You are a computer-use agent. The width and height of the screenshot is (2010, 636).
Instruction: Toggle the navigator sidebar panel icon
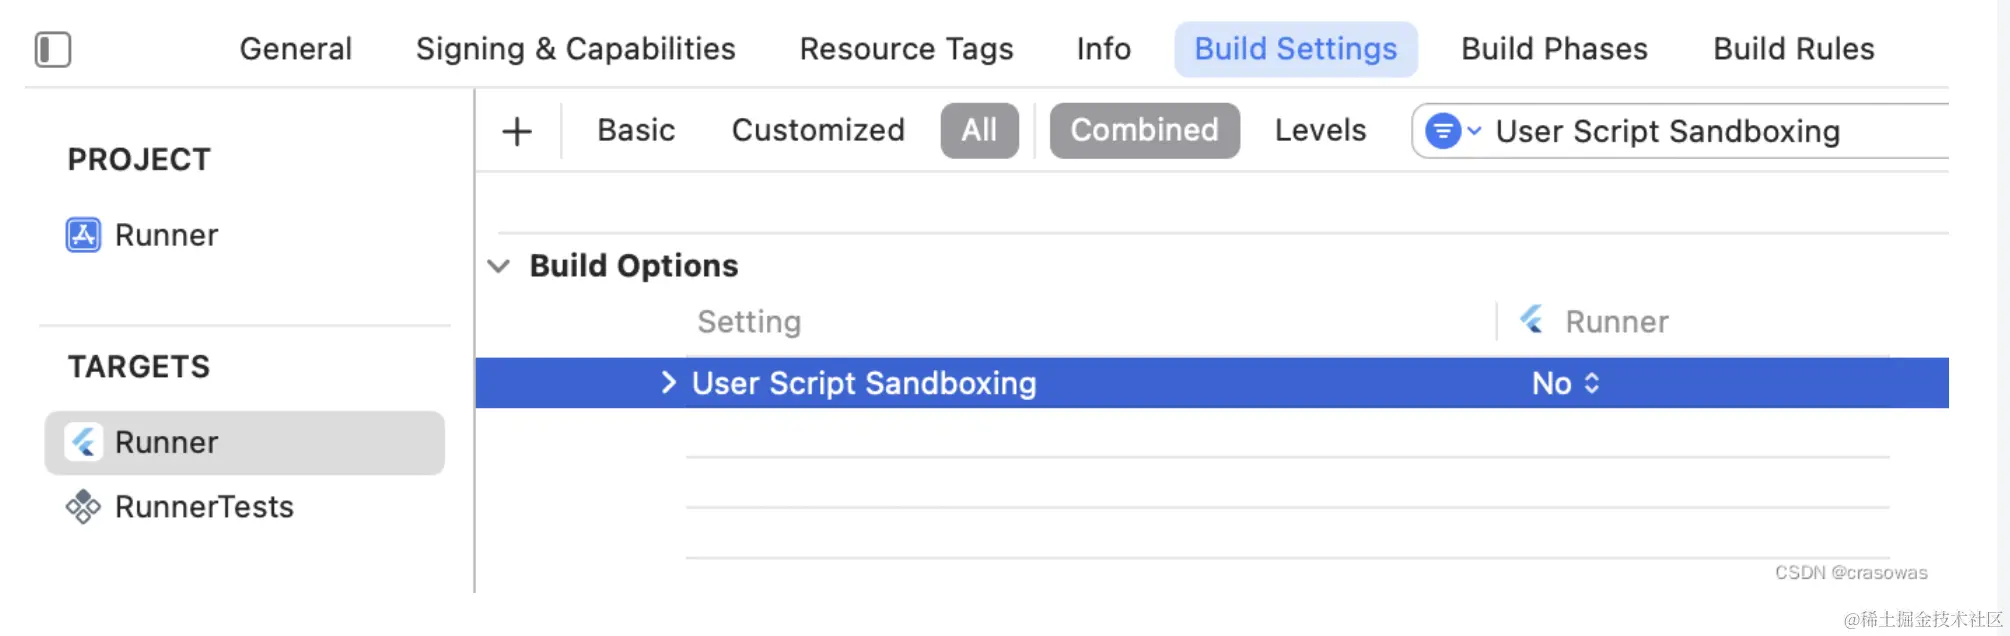pos(53,49)
